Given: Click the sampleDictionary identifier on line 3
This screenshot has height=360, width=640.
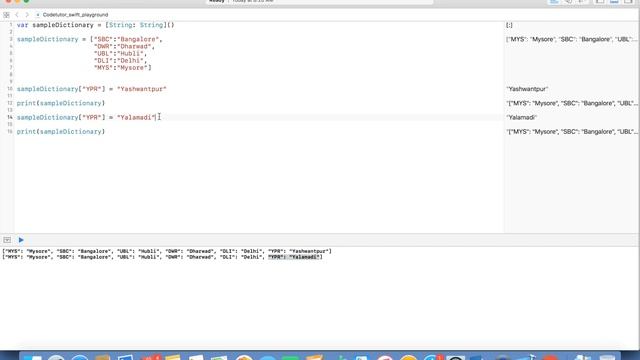Looking at the screenshot, I should (47, 39).
